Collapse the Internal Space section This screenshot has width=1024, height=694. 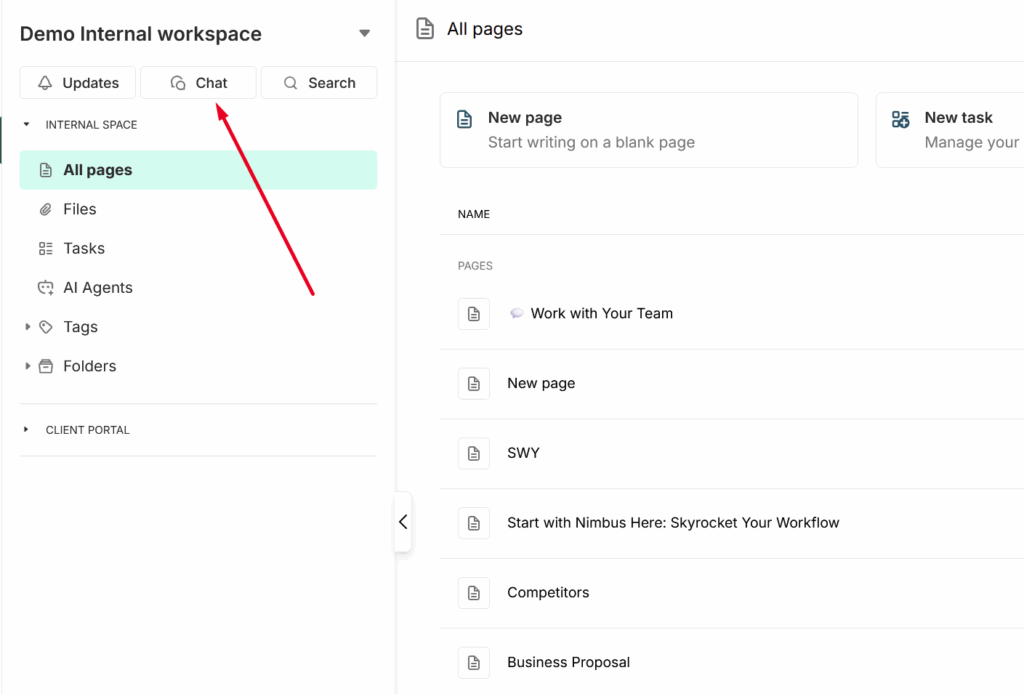pos(27,125)
